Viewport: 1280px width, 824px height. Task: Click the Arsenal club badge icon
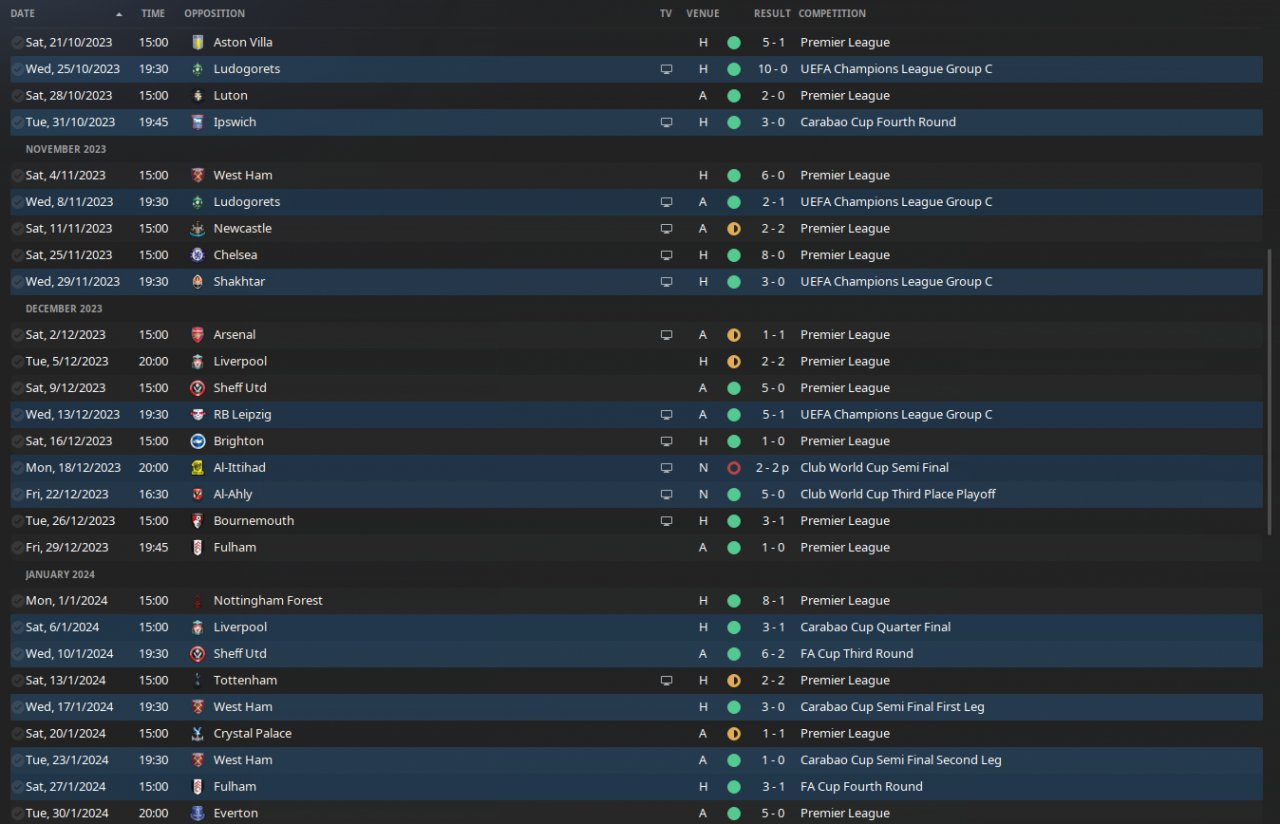[197, 335]
